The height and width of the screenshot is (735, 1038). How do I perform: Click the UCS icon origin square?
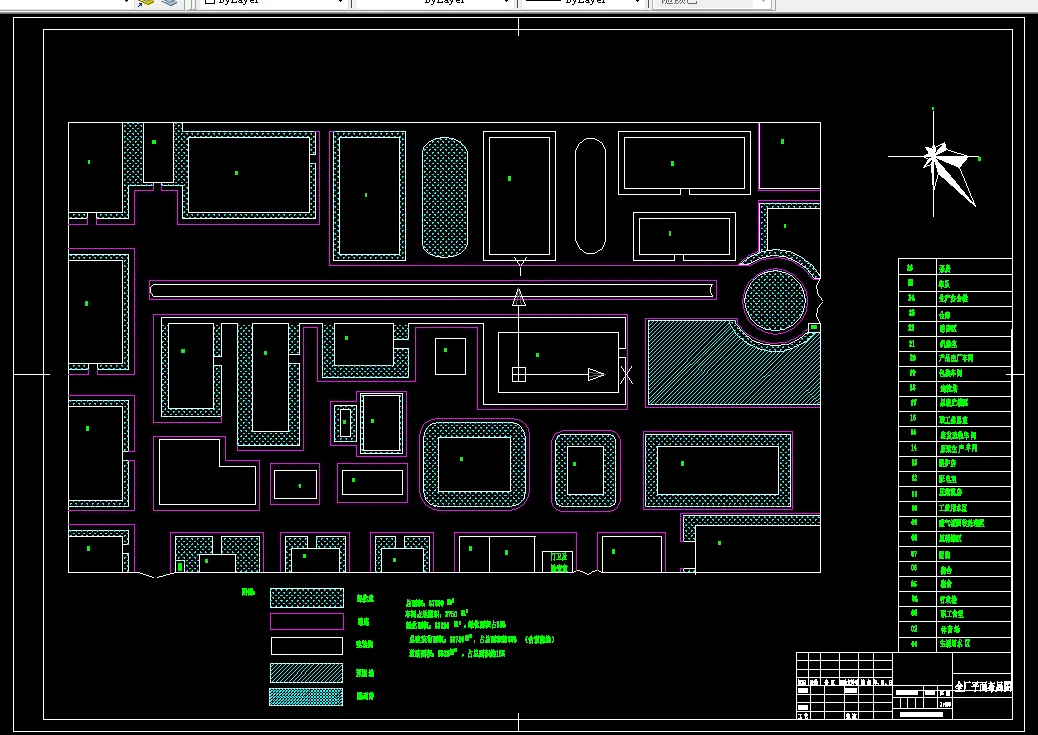point(519,375)
